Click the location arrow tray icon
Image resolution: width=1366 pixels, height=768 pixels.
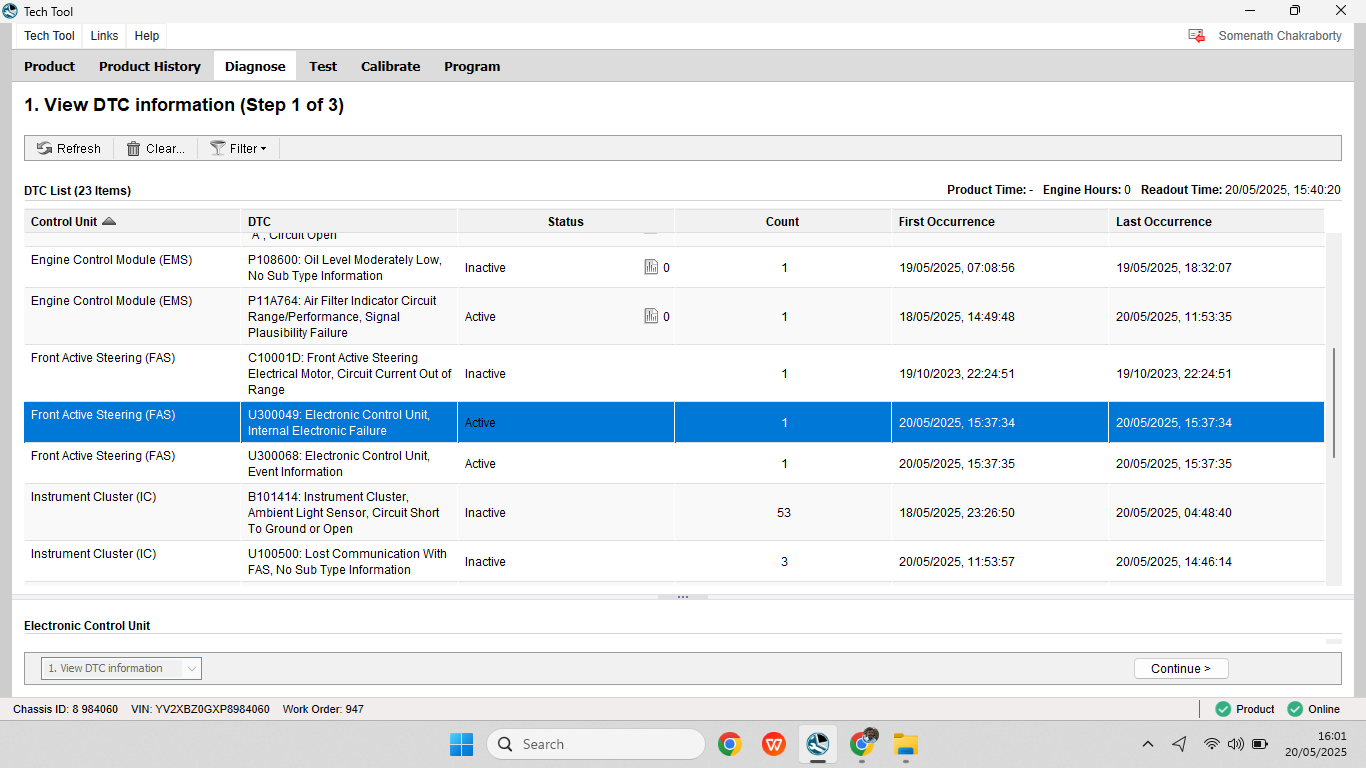1180,744
